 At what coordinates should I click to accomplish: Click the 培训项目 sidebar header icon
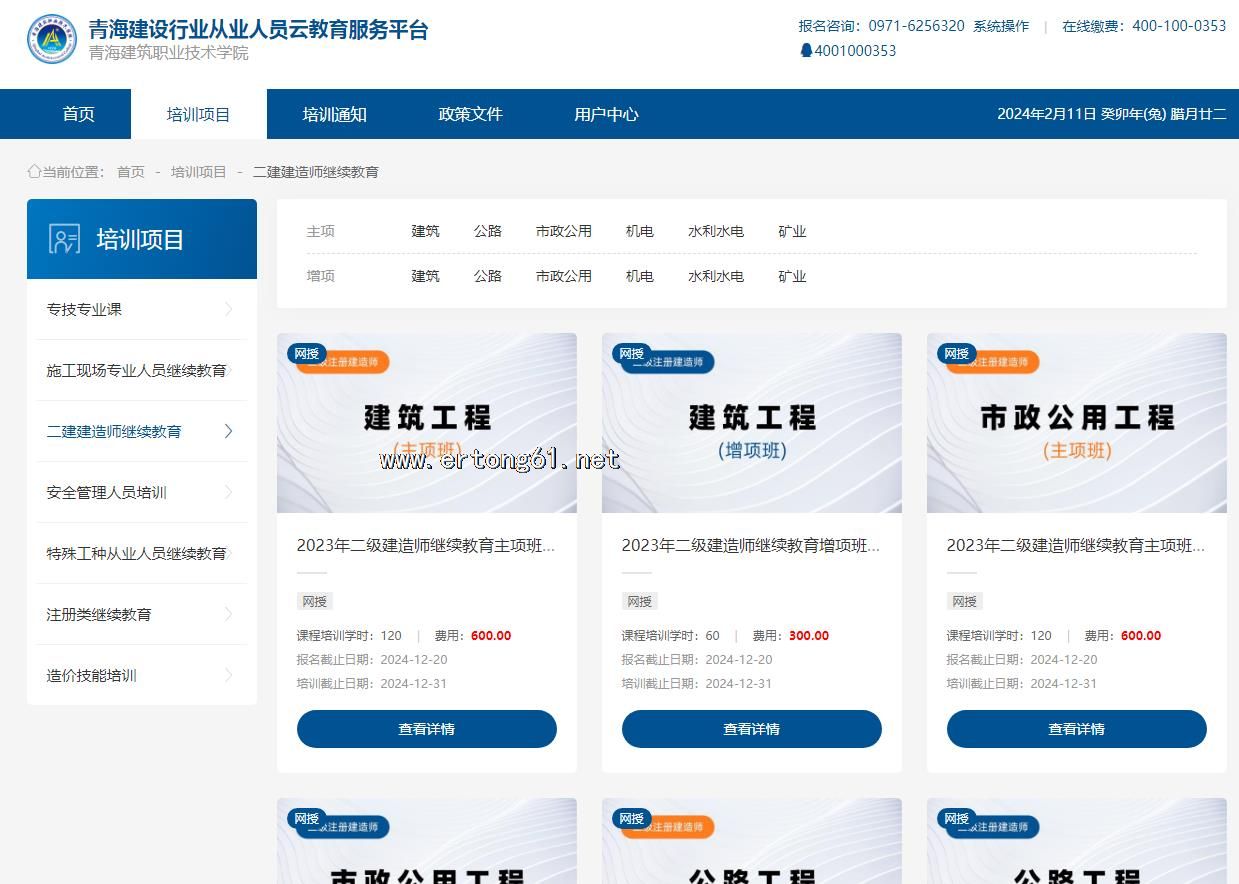click(x=64, y=239)
